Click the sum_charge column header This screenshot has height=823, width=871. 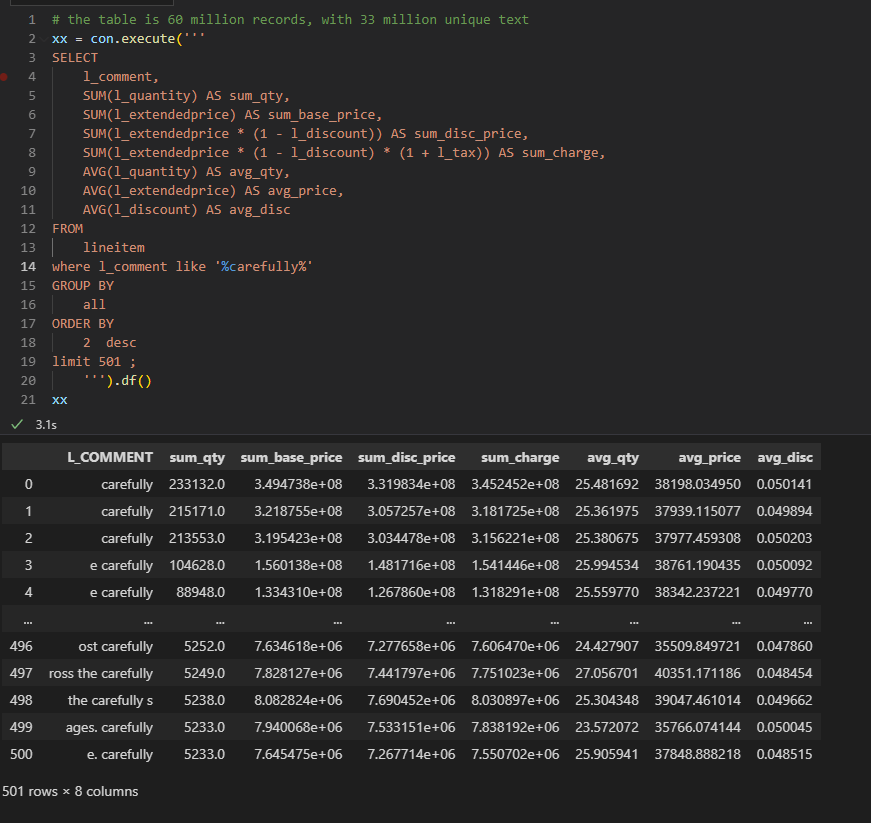coord(519,457)
